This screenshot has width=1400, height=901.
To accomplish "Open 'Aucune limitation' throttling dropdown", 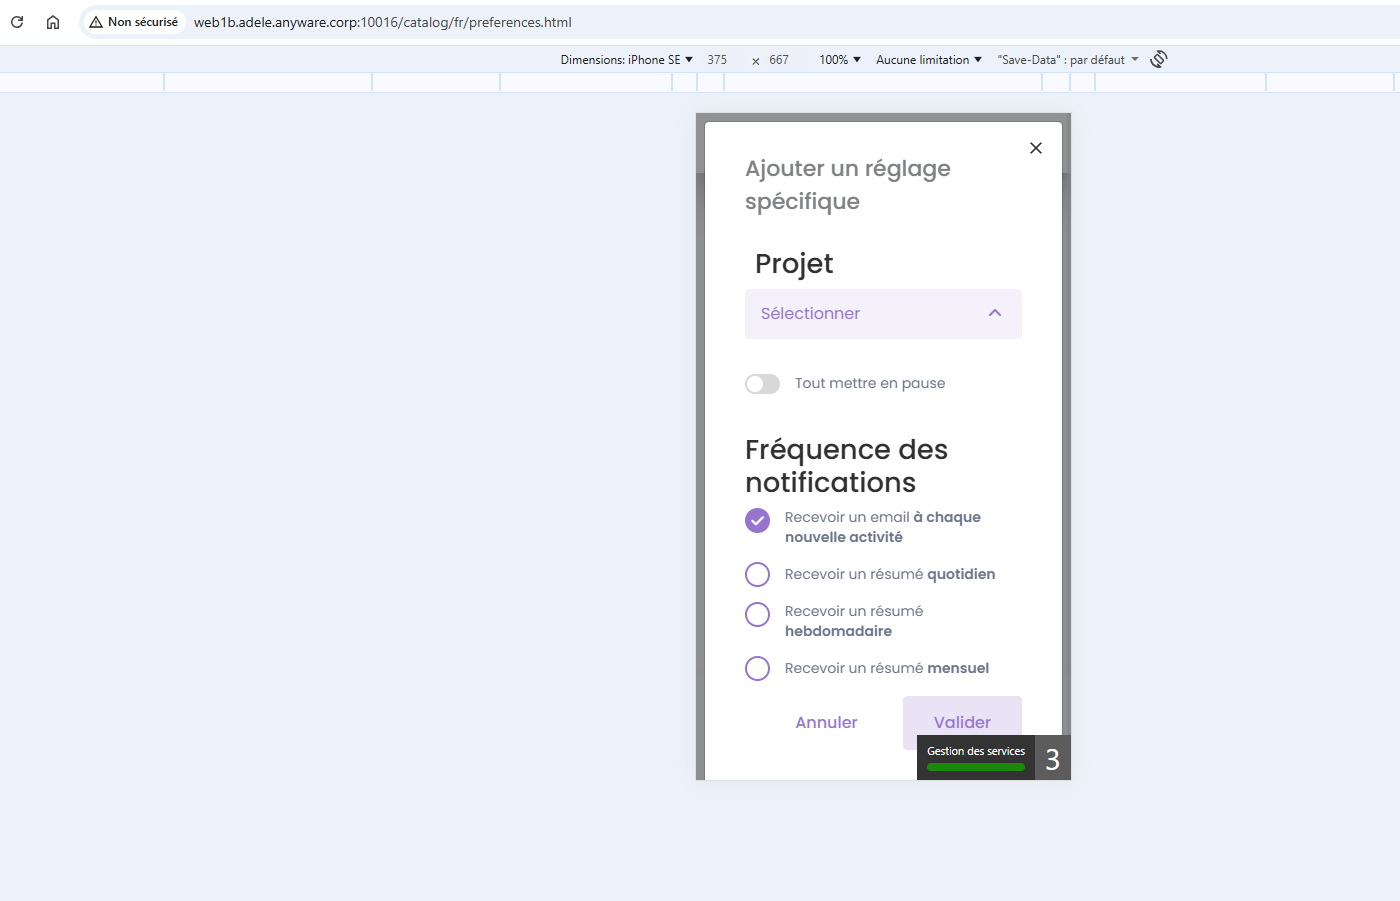I will pos(928,60).
